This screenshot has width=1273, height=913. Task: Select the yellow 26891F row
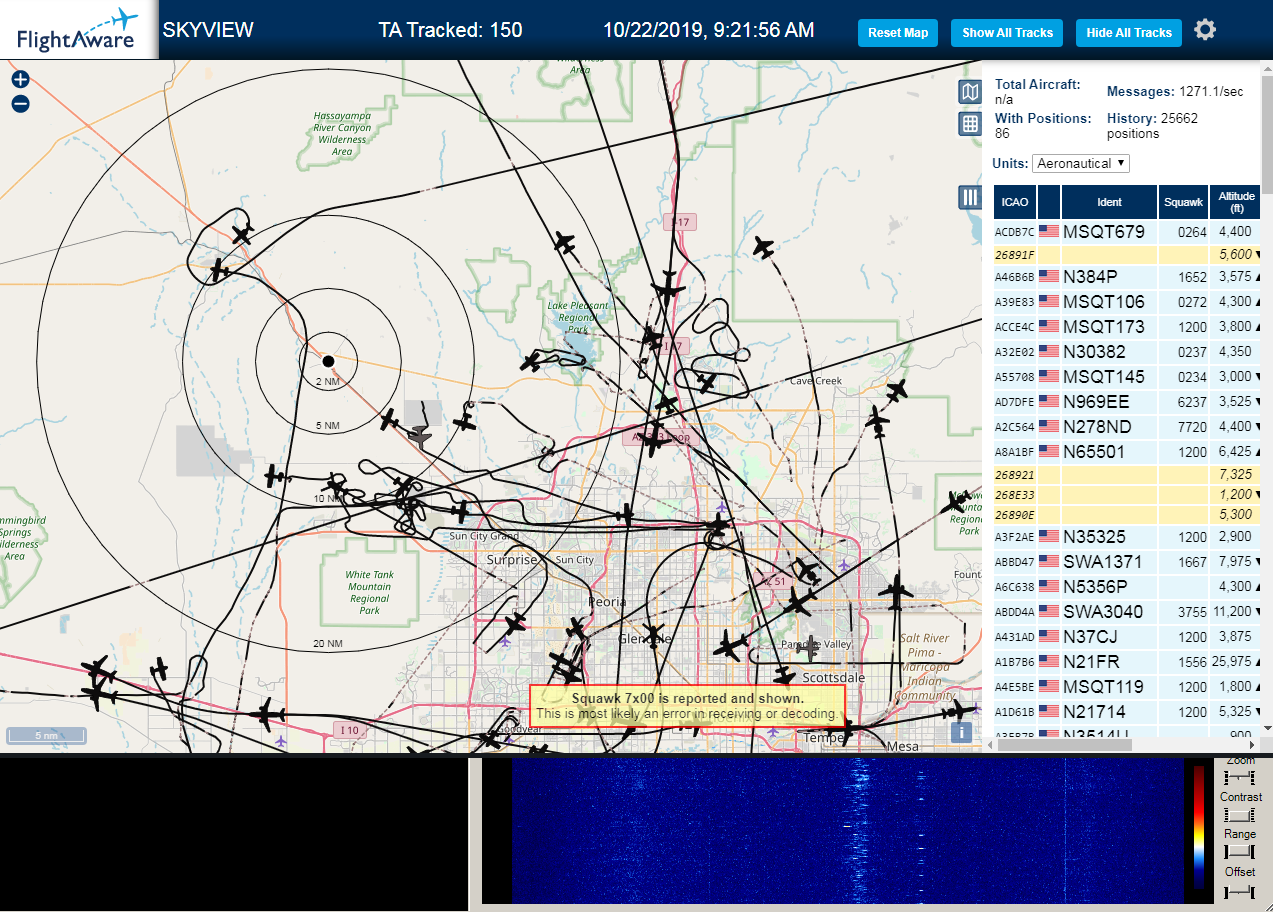point(1127,255)
